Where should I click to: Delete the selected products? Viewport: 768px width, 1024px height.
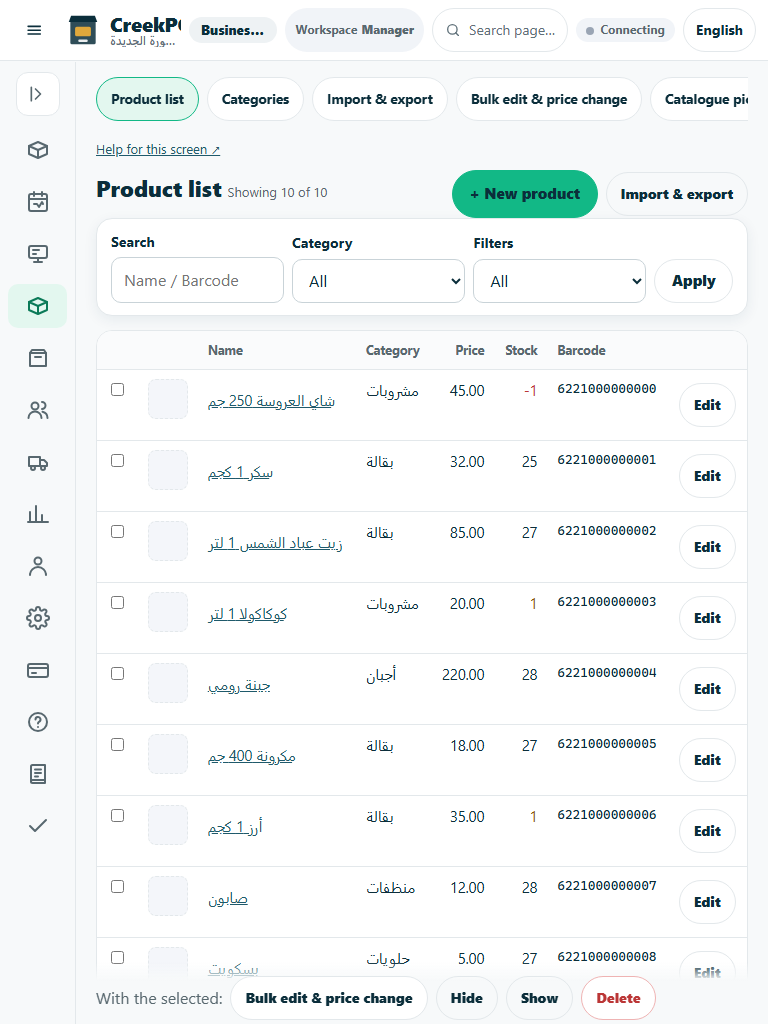[618, 998]
